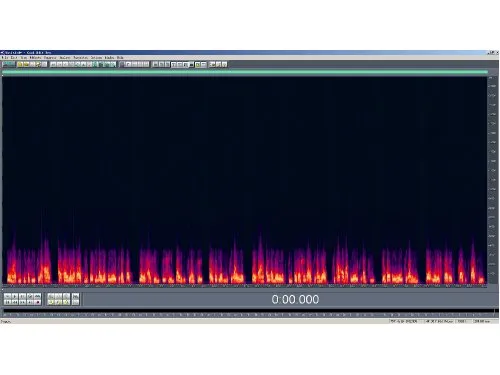
Task: Open the Help menu
Action: [120, 58]
